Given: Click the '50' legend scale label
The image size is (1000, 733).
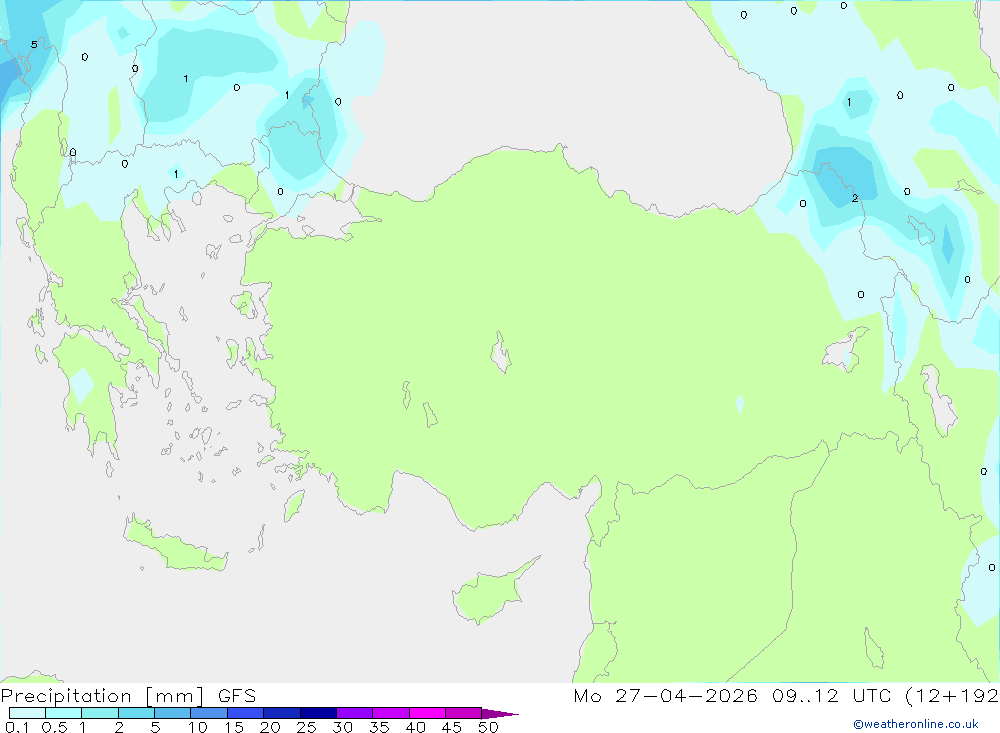Looking at the screenshot, I should [x=488, y=727].
